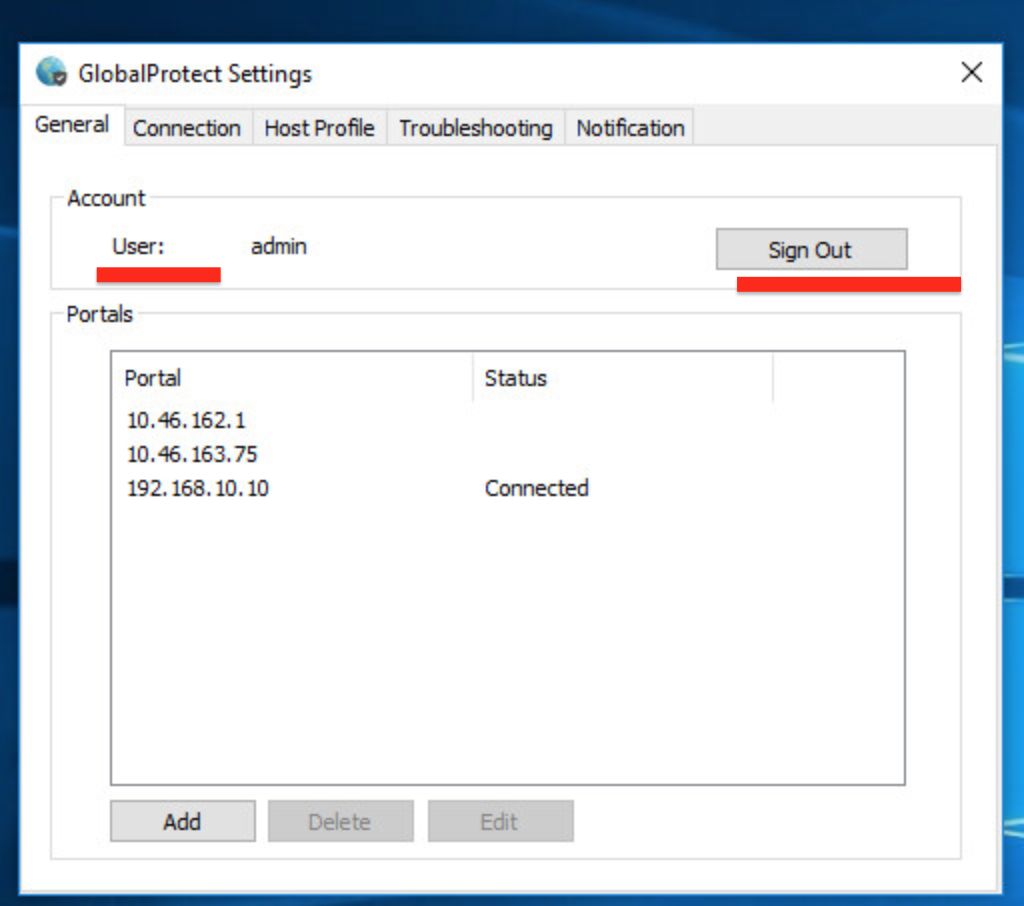Click the Portals group label
The image size is (1024, 906).
[99, 314]
